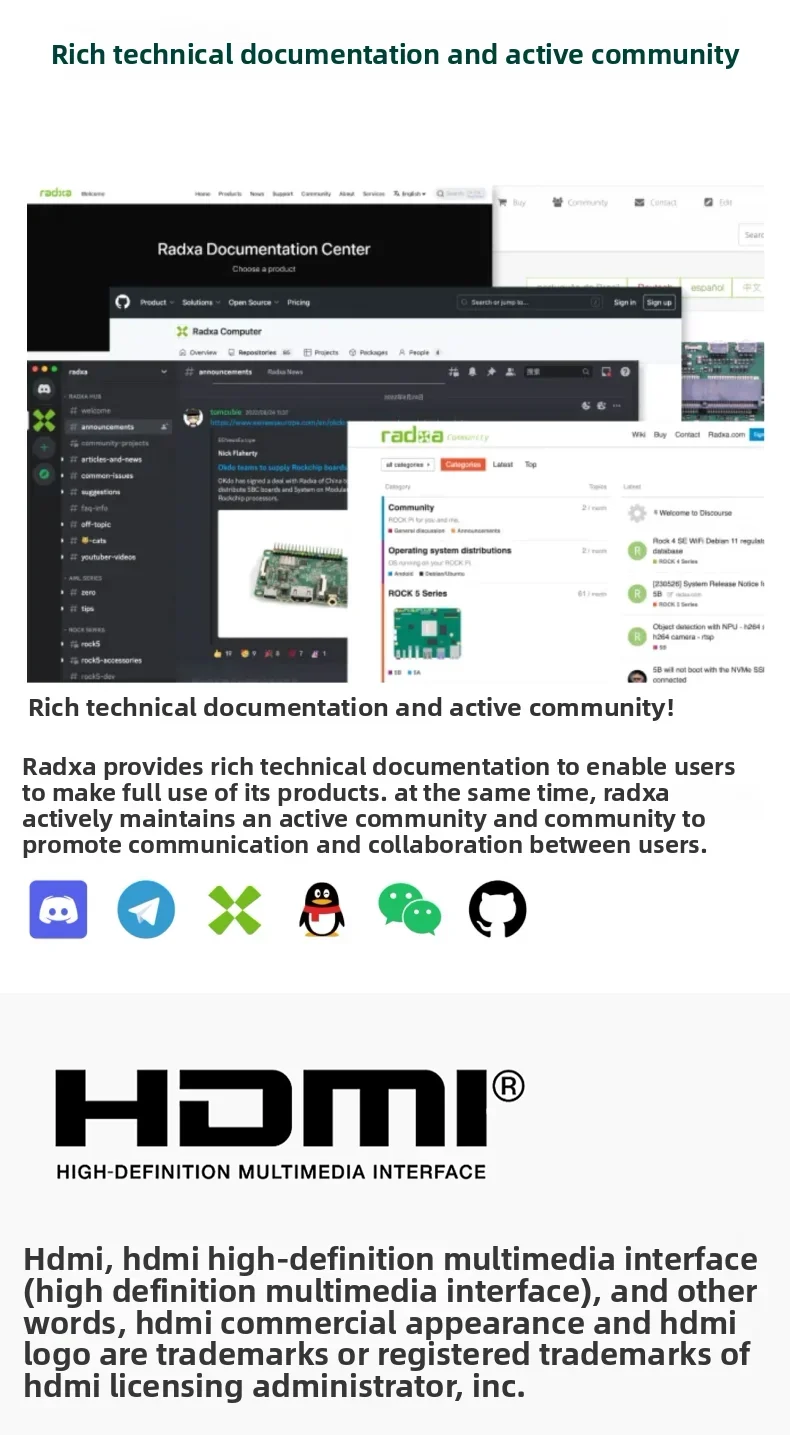Expand the Product menu in the GitHub header
Viewport: 790px width, 1435px height.
[x=157, y=302]
